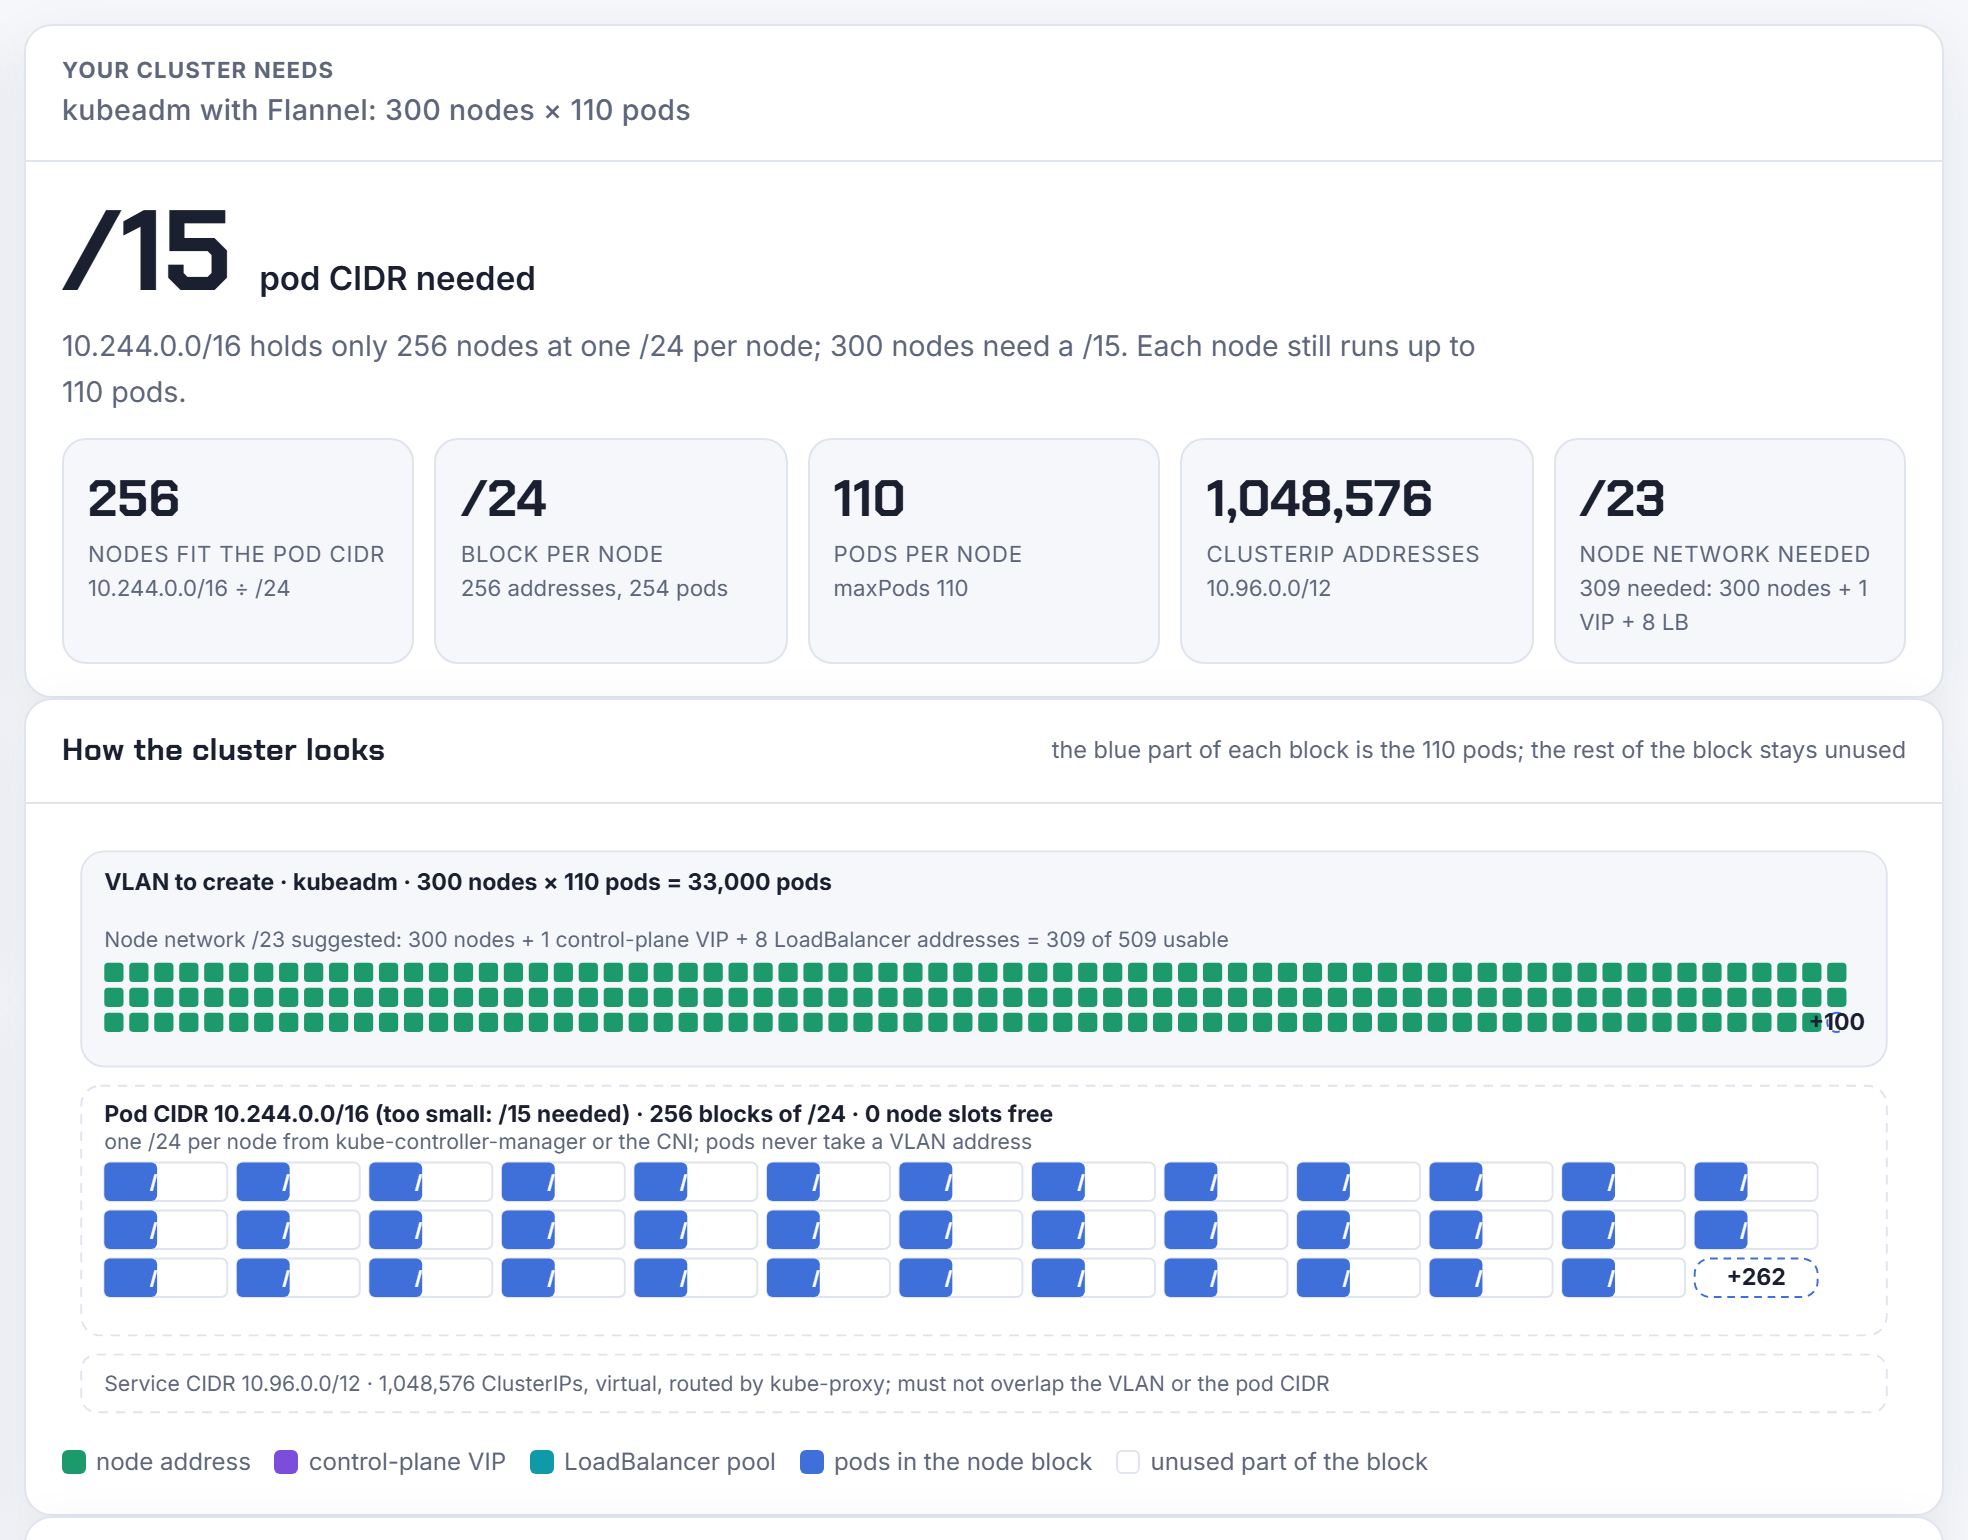This screenshot has height=1540, width=1968.
Task: Click the VLAN to create kubeadm title
Action: click(x=468, y=882)
